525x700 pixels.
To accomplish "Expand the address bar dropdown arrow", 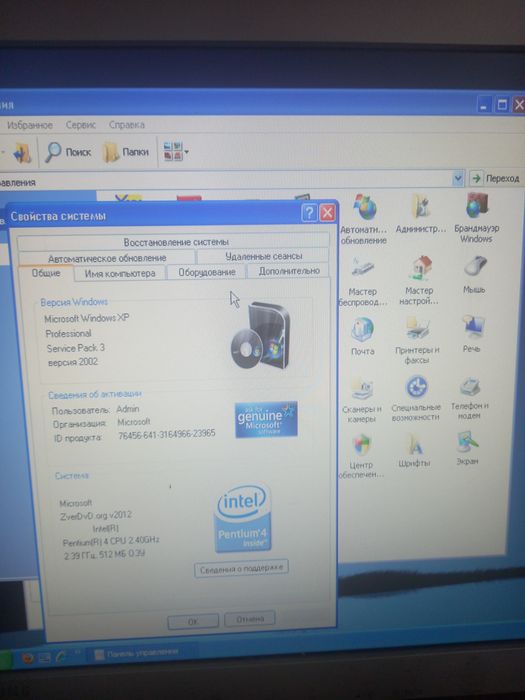I will (458, 179).
